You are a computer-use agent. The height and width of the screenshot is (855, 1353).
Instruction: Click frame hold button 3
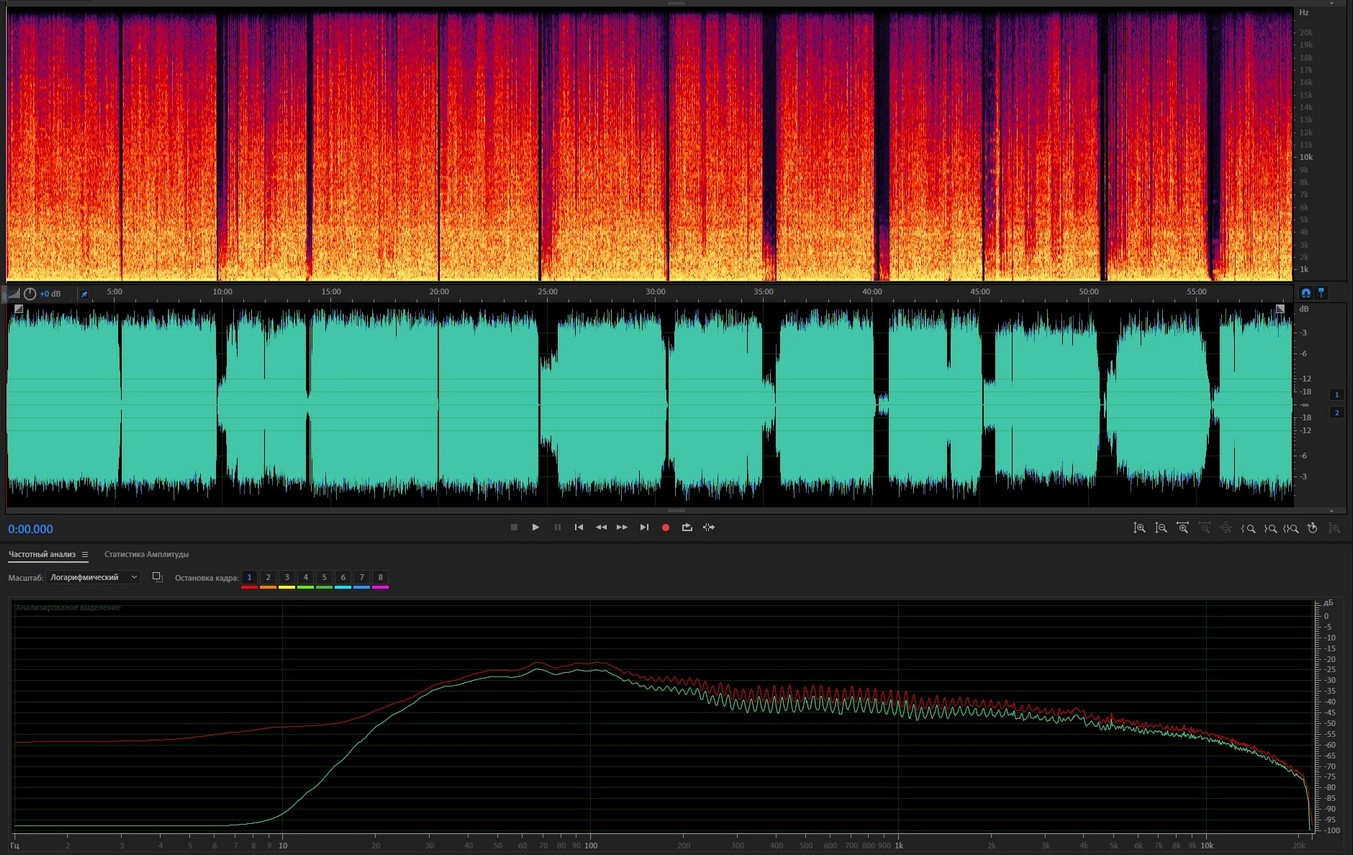point(286,578)
